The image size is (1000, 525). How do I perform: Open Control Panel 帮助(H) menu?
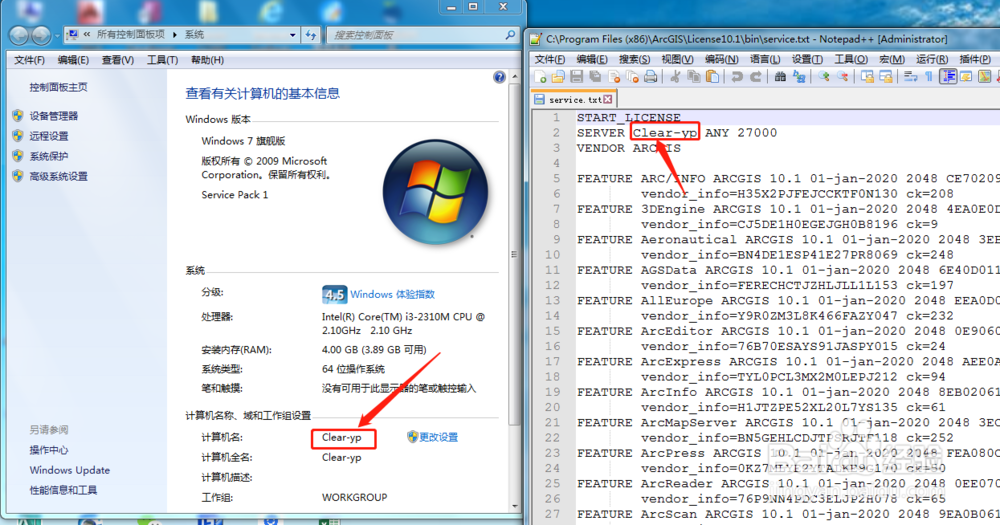pos(207,60)
